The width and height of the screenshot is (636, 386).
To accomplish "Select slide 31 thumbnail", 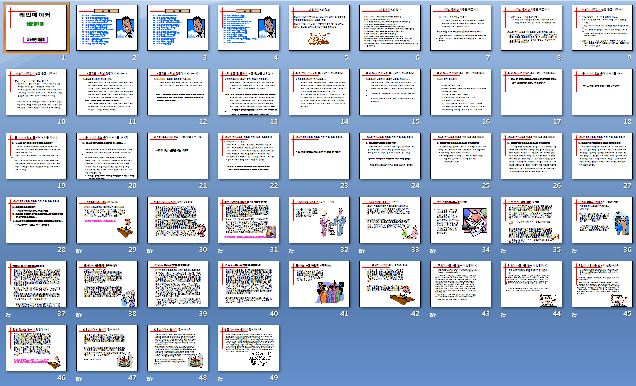I will (248, 220).
